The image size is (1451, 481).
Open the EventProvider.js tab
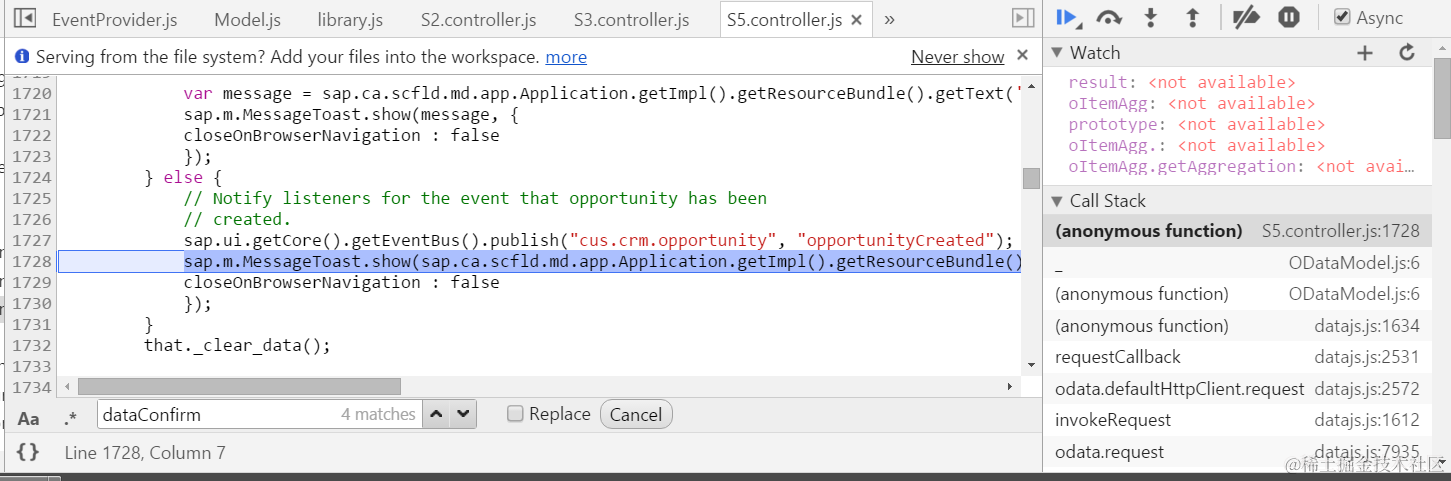click(115, 20)
